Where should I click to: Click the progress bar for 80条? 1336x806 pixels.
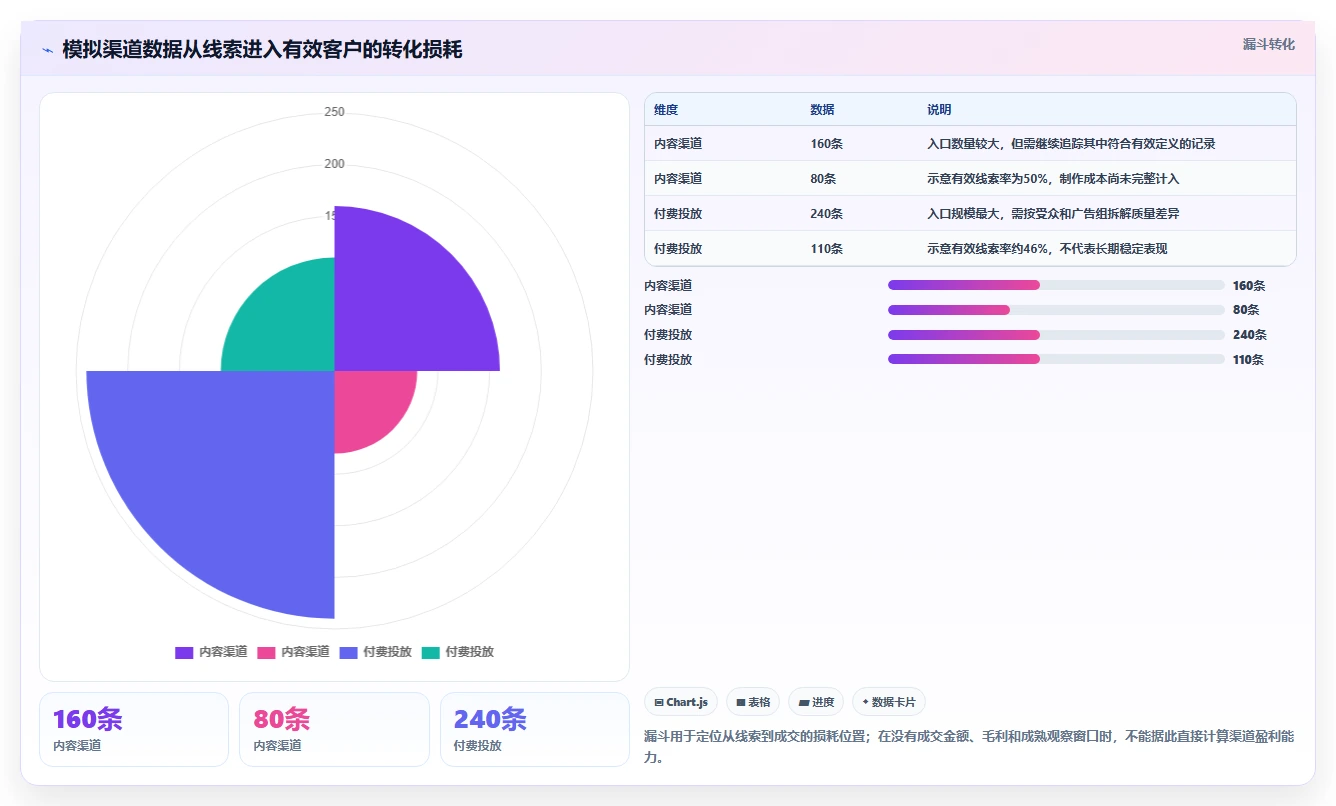(x=1056, y=310)
